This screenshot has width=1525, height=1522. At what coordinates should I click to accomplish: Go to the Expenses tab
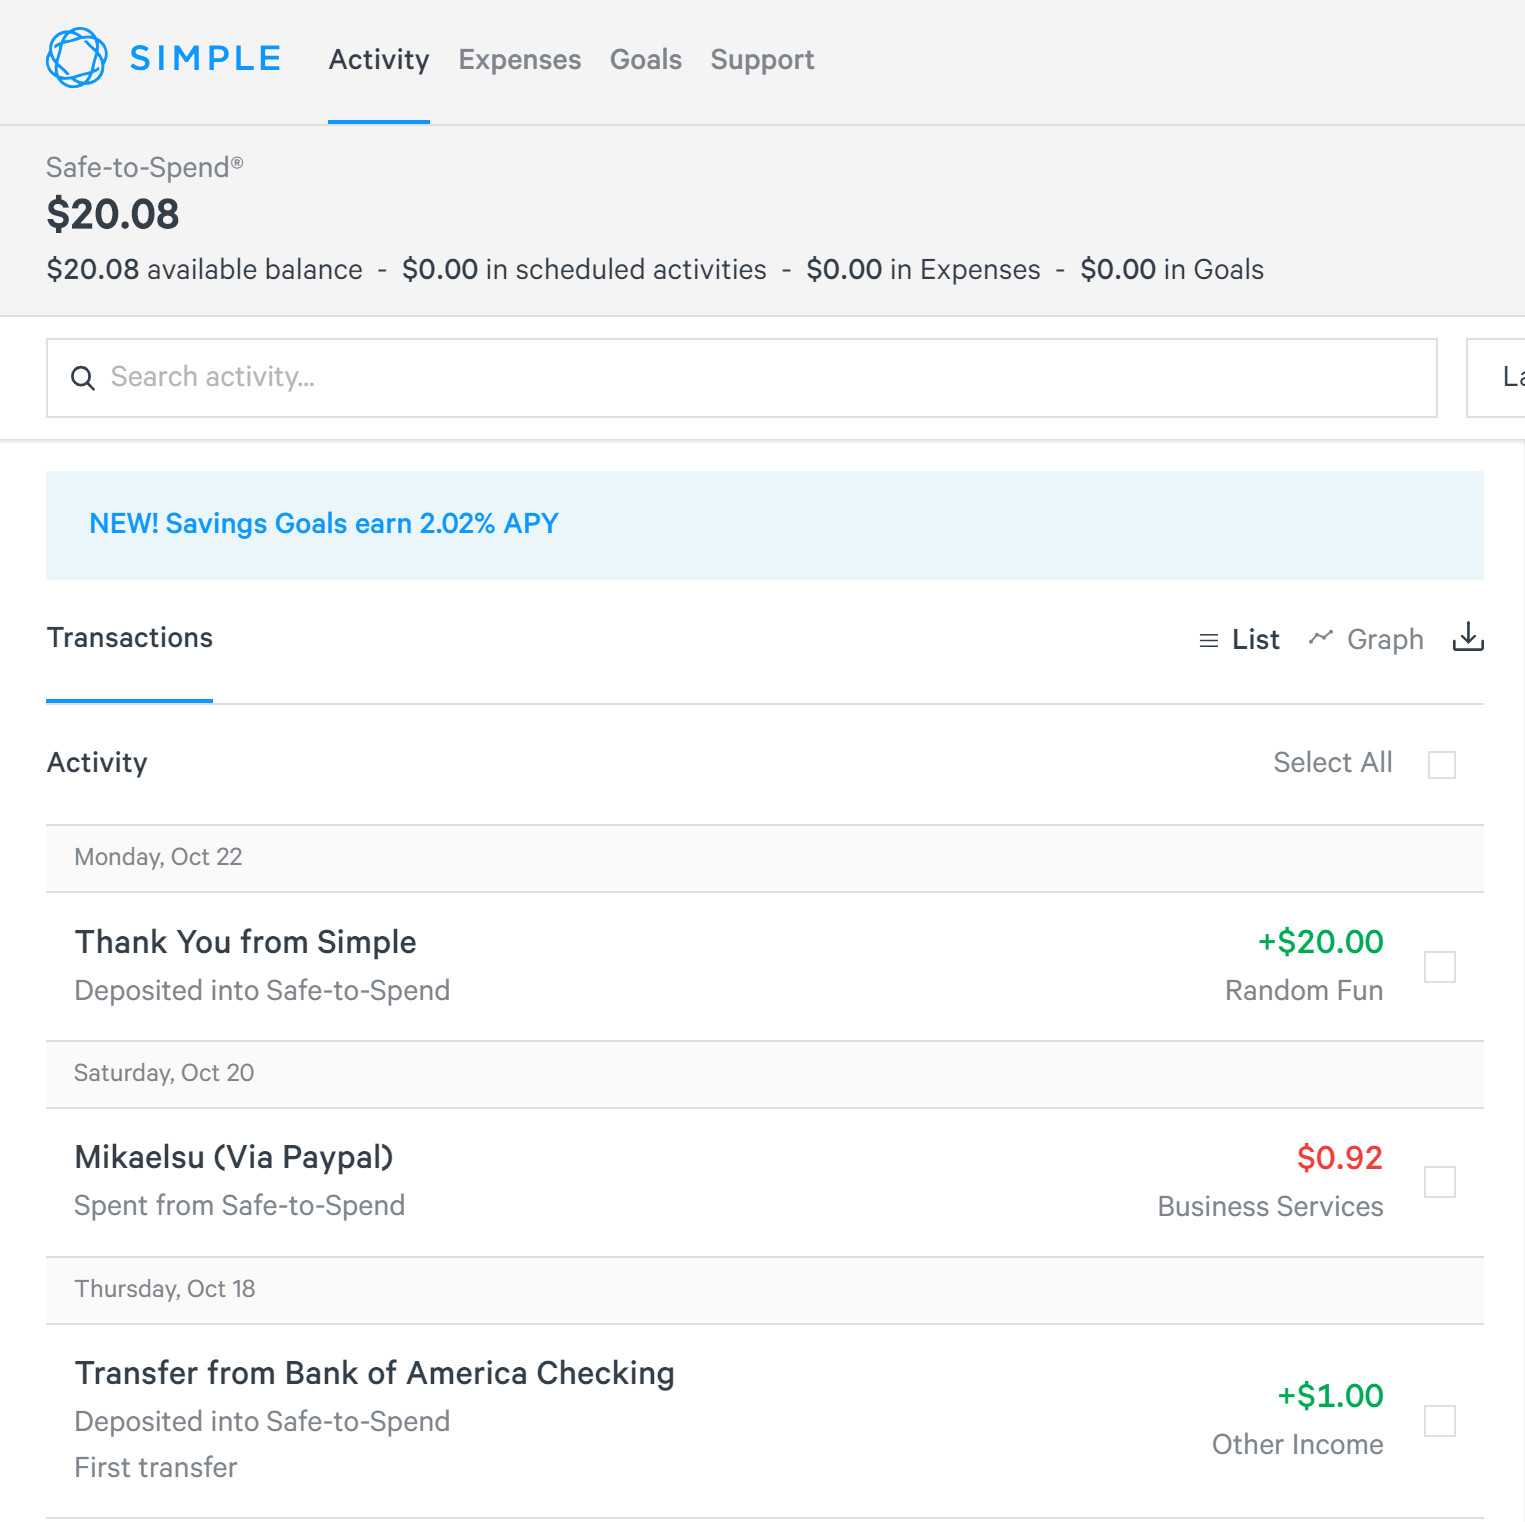pyautogui.click(x=520, y=60)
